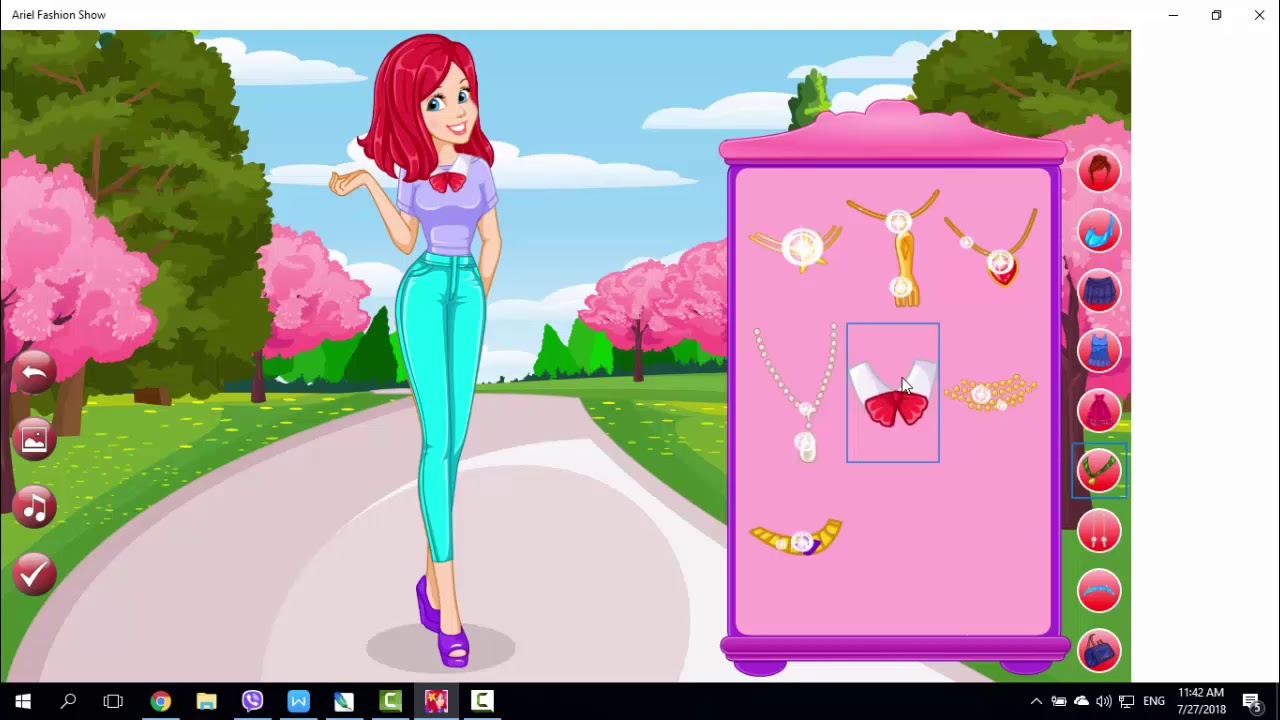
Task: Open the network icon in the tray
Action: [1126, 701]
